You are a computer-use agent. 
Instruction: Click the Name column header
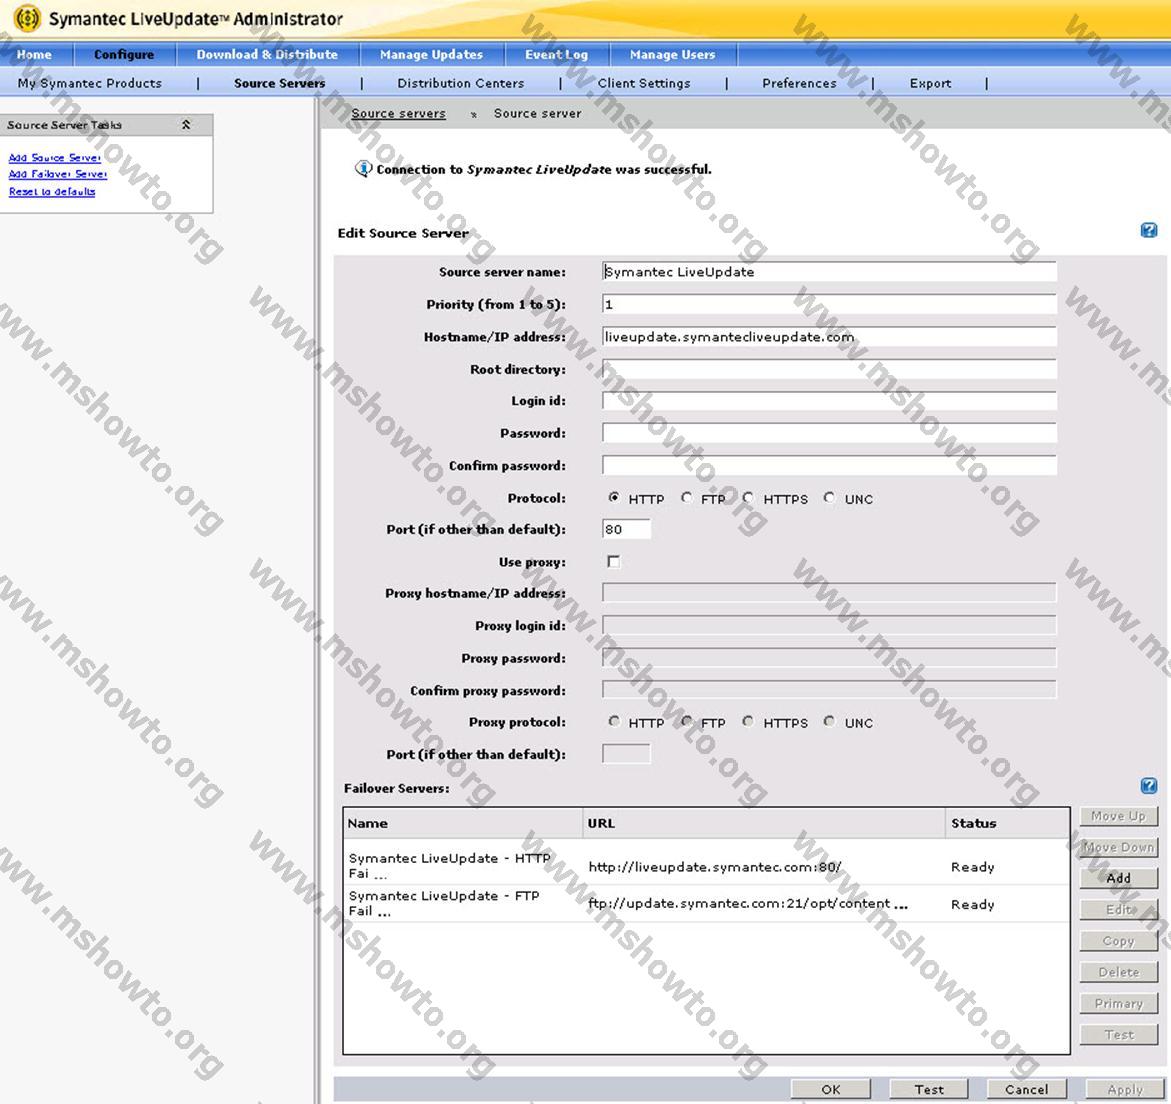point(463,823)
